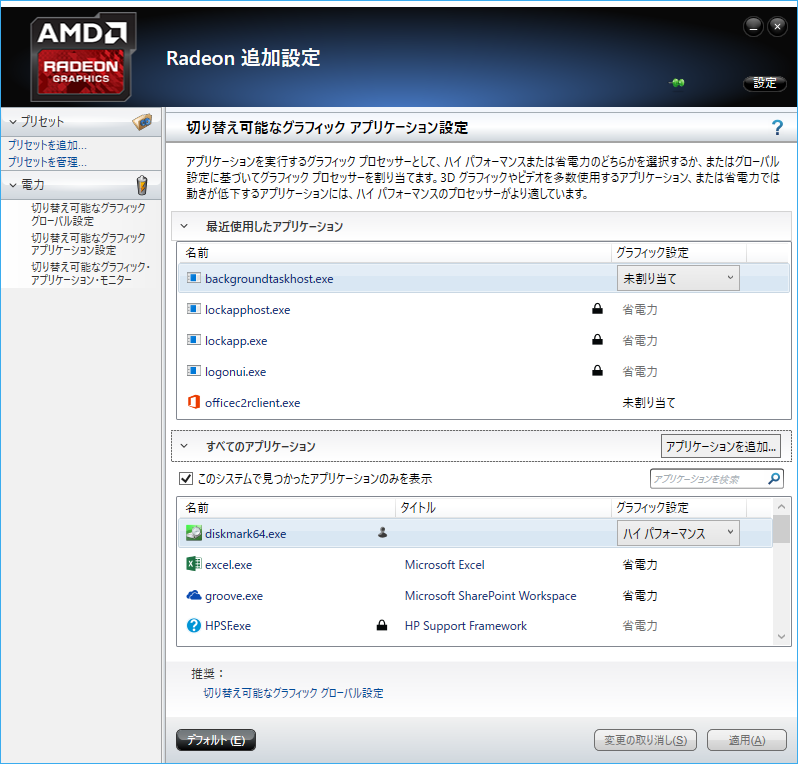Image resolution: width=798 pixels, height=764 pixels.
Task: Click the アプリケーションを追加... button
Action: coord(720,446)
